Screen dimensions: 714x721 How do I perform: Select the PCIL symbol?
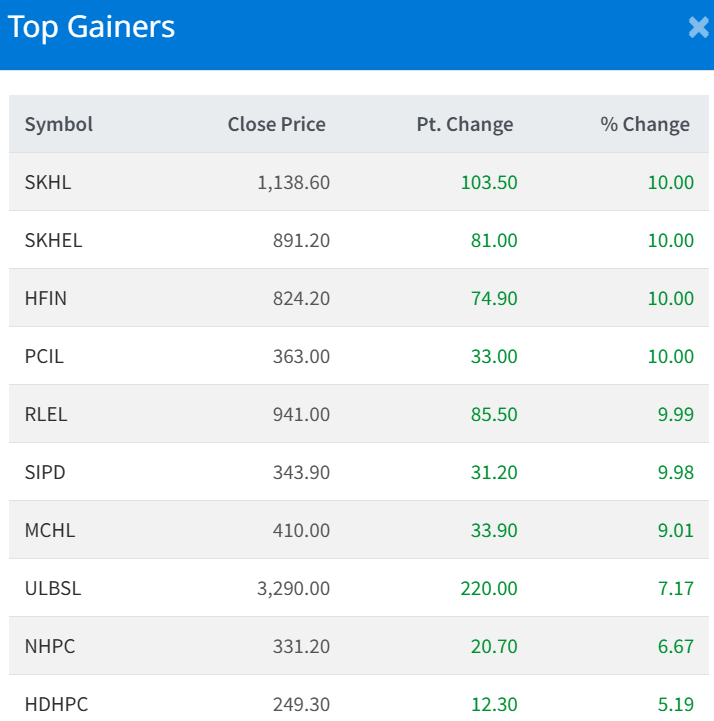pyautogui.click(x=44, y=356)
